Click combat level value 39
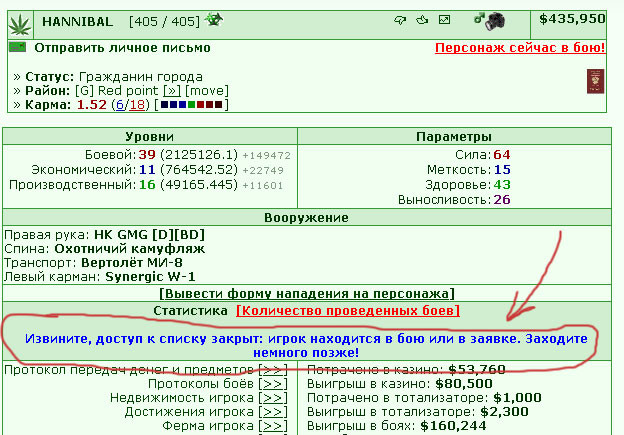624x435 pixels. tap(147, 154)
